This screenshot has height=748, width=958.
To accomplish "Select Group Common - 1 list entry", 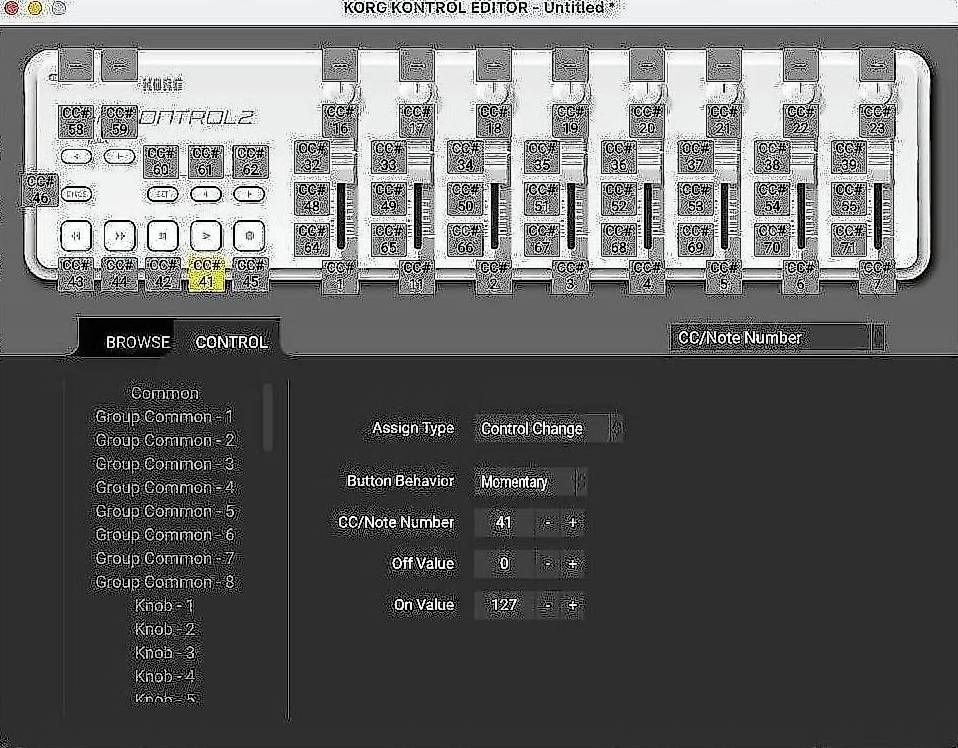I will pos(164,417).
